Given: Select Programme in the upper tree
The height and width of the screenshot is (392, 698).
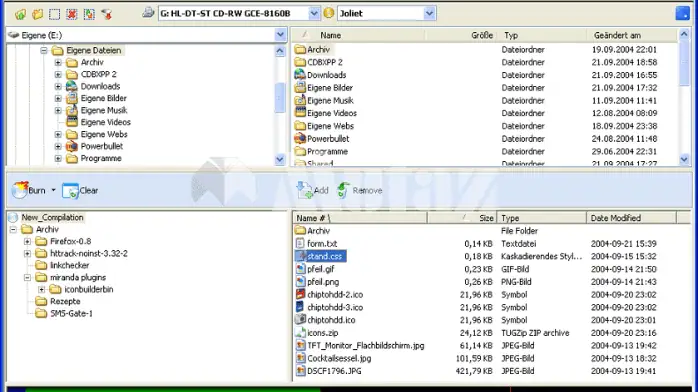Looking at the screenshot, I should 101,158.
